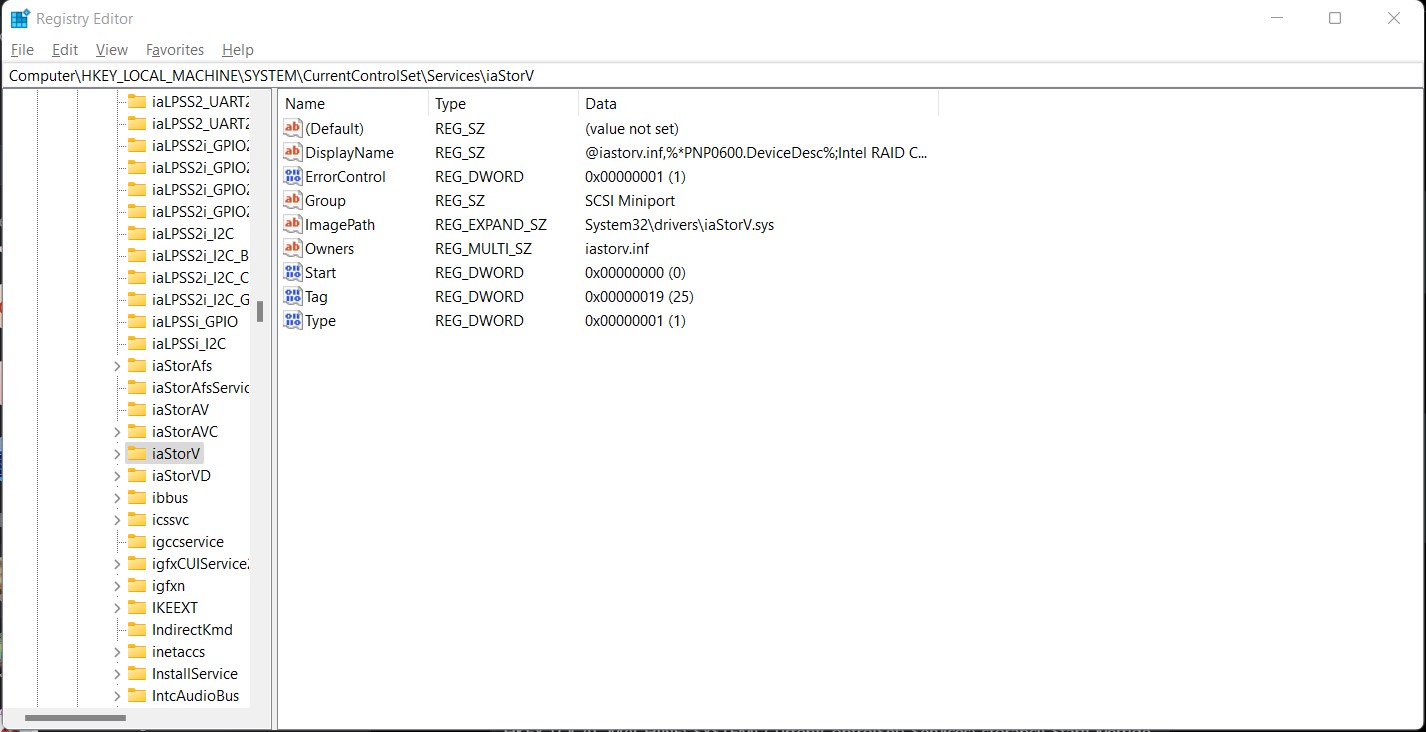Open the Favorites menu

[174, 50]
